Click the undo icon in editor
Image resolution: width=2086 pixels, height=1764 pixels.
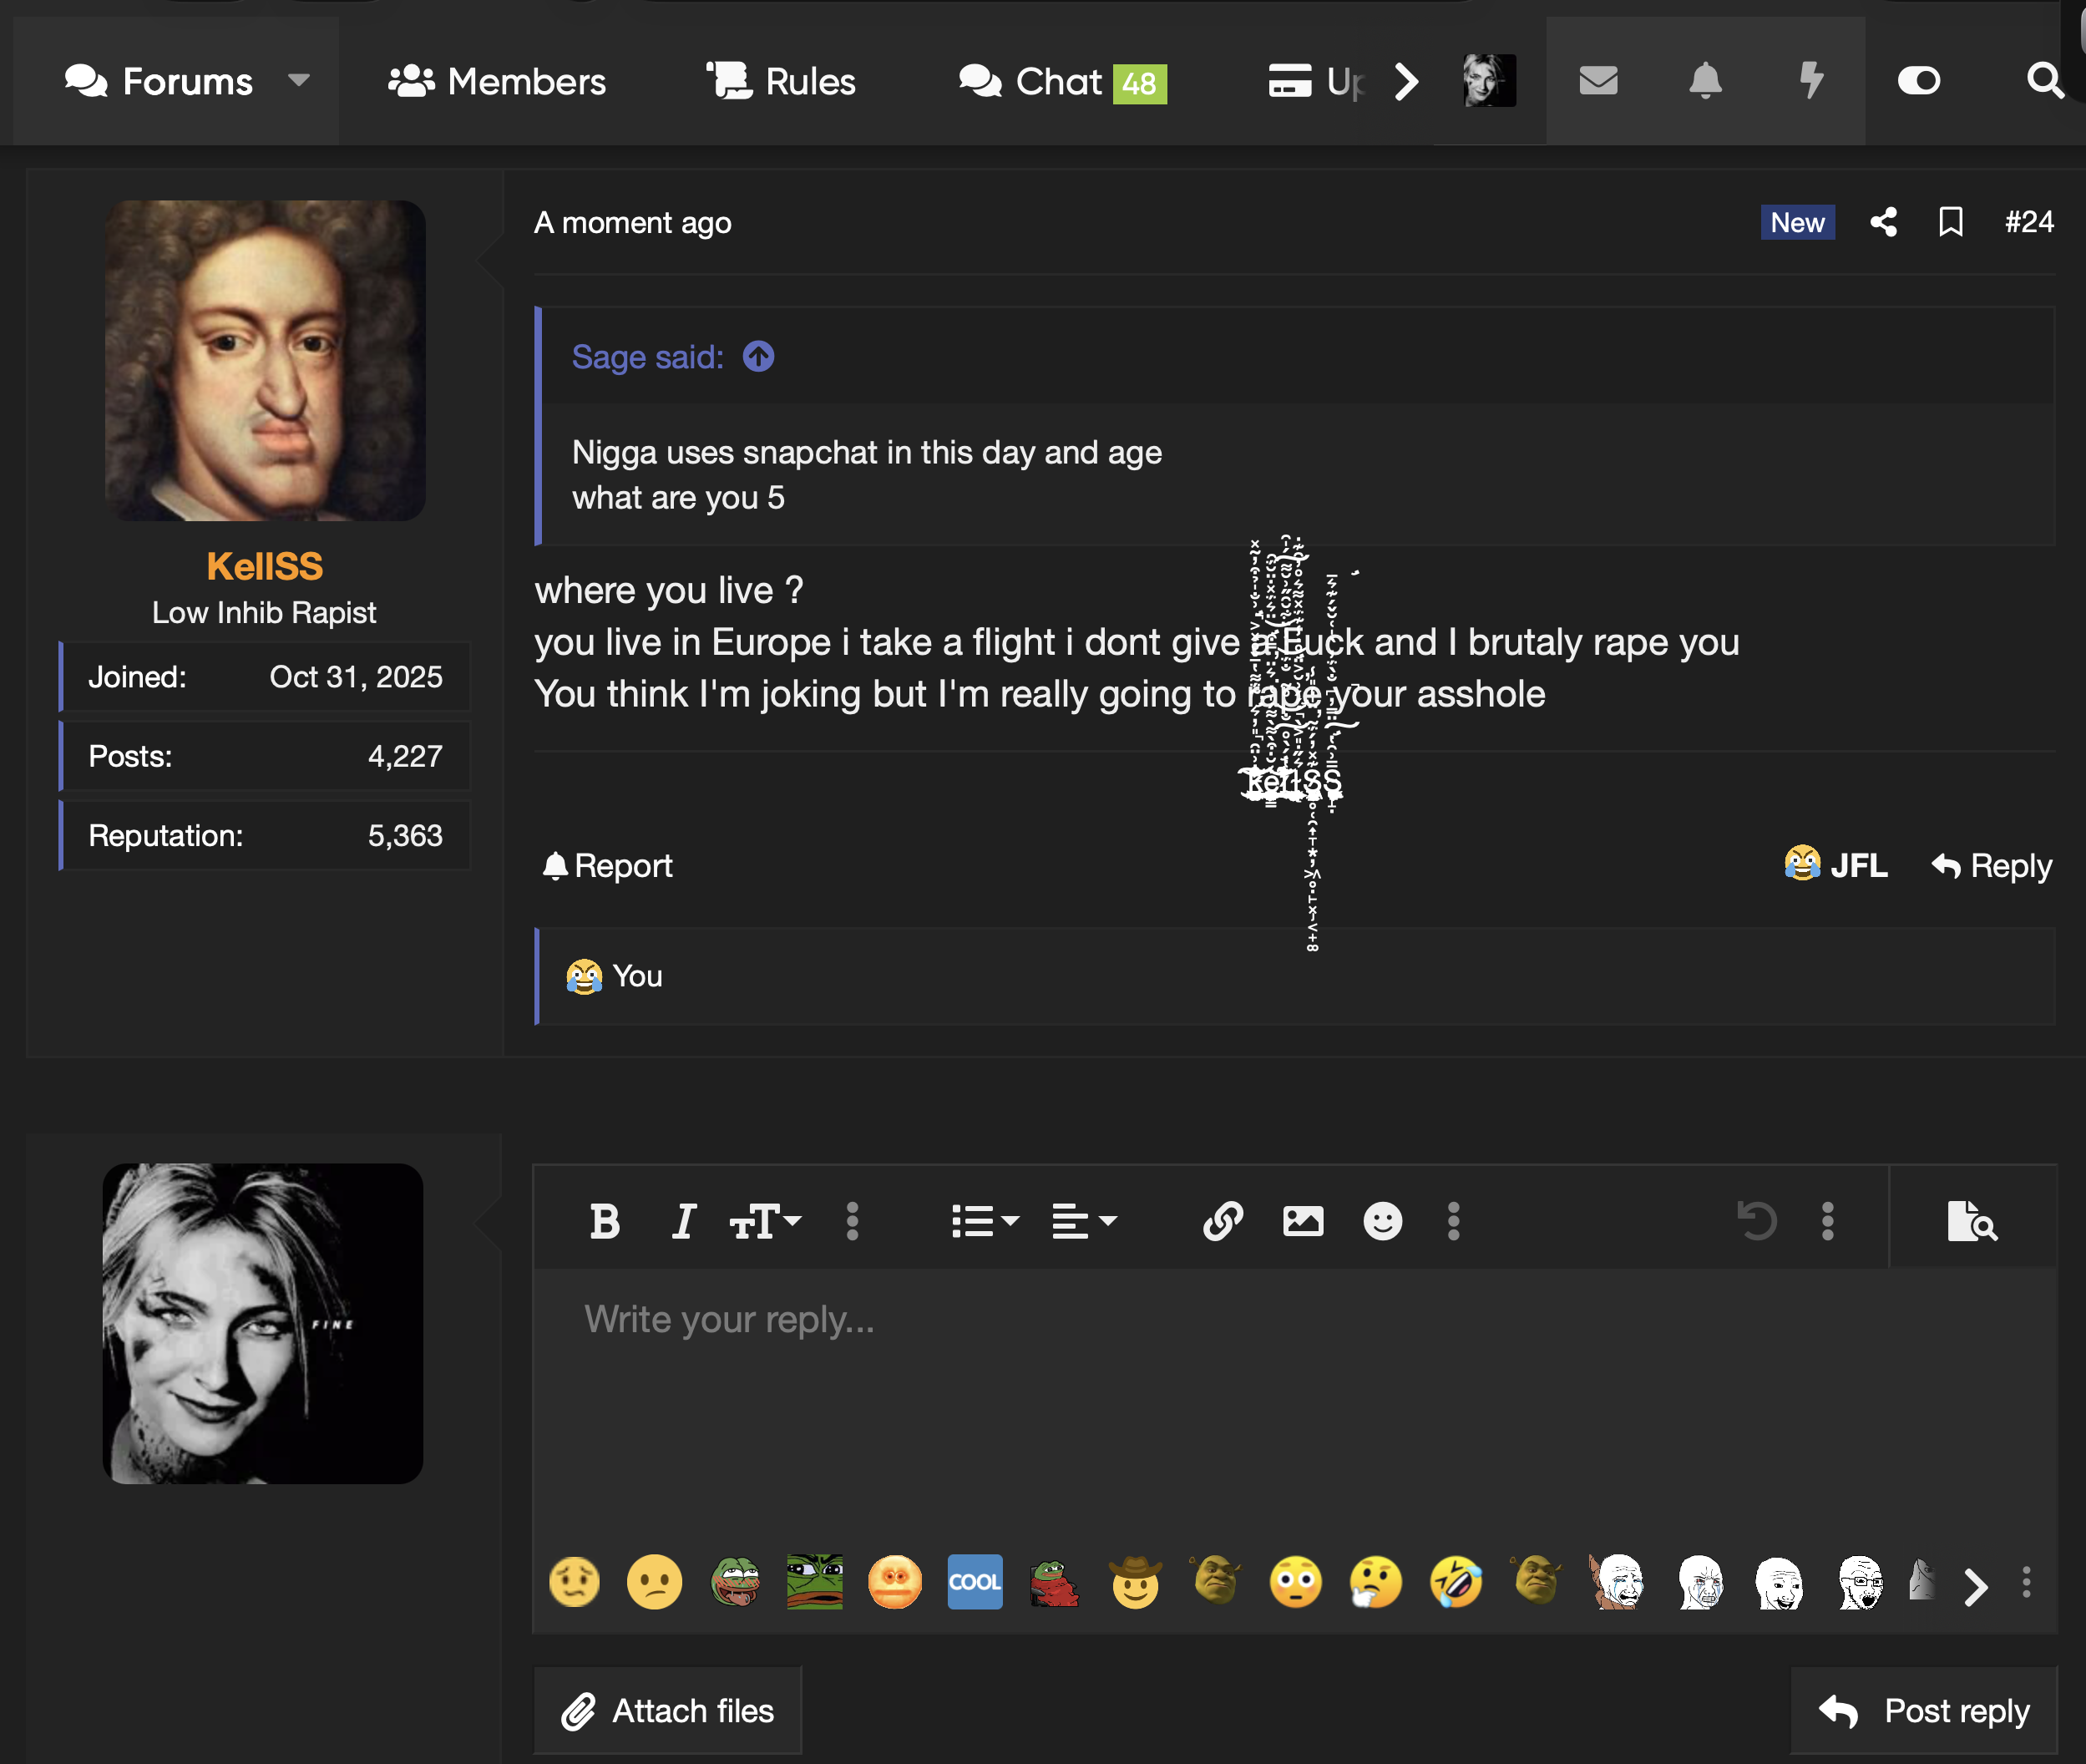(x=1757, y=1221)
